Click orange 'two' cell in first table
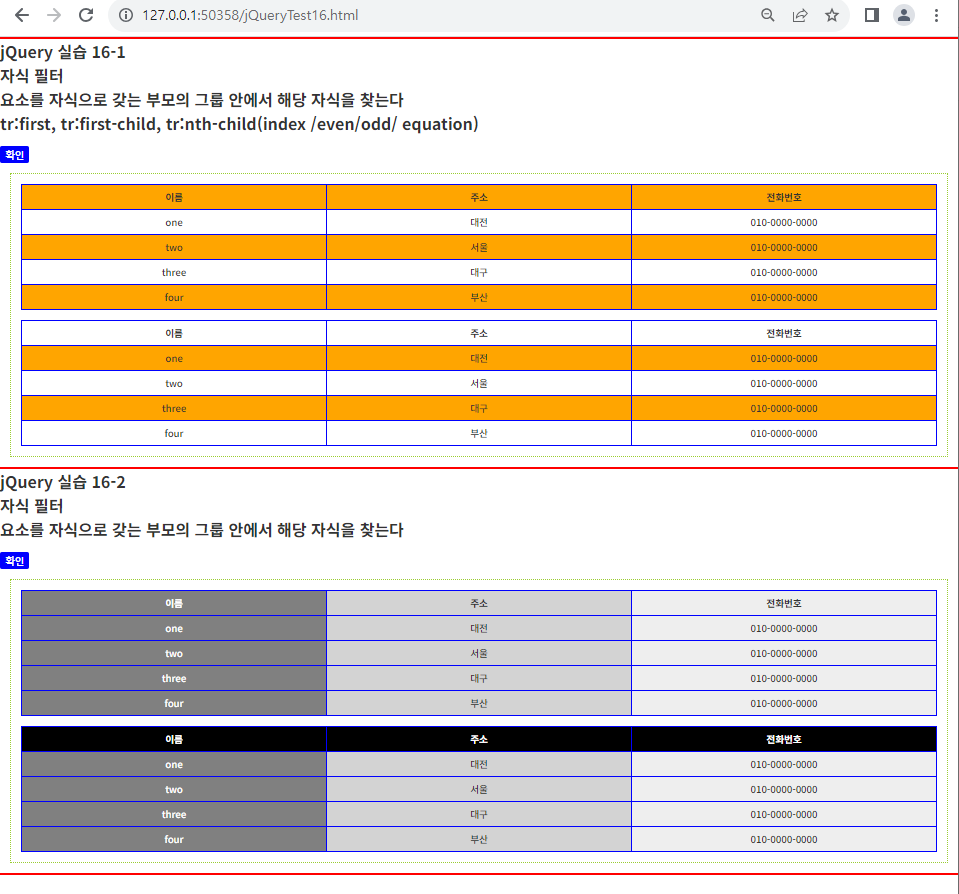The height and width of the screenshot is (894, 959). coord(174,248)
